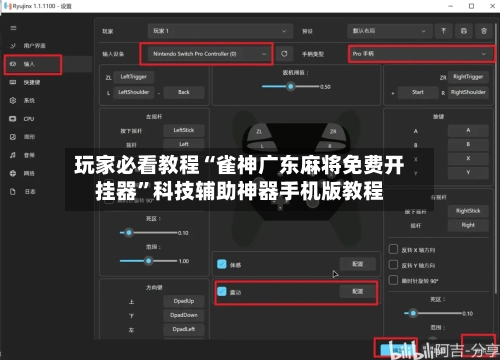Collapse sidebar with the hamburger menu icon
Image resolution: width=500 pixels, height=360 pixels.
click(x=13, y=28)
